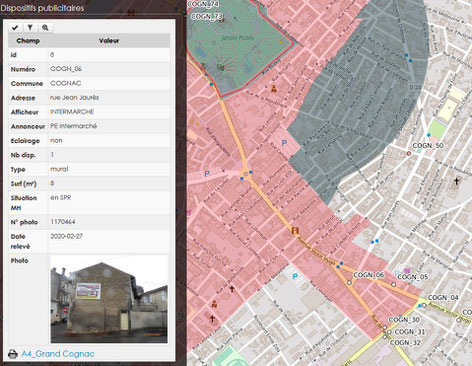Click the N° photo value 1170464
Viewport: 472px width, 366px height.
point(63,222)
